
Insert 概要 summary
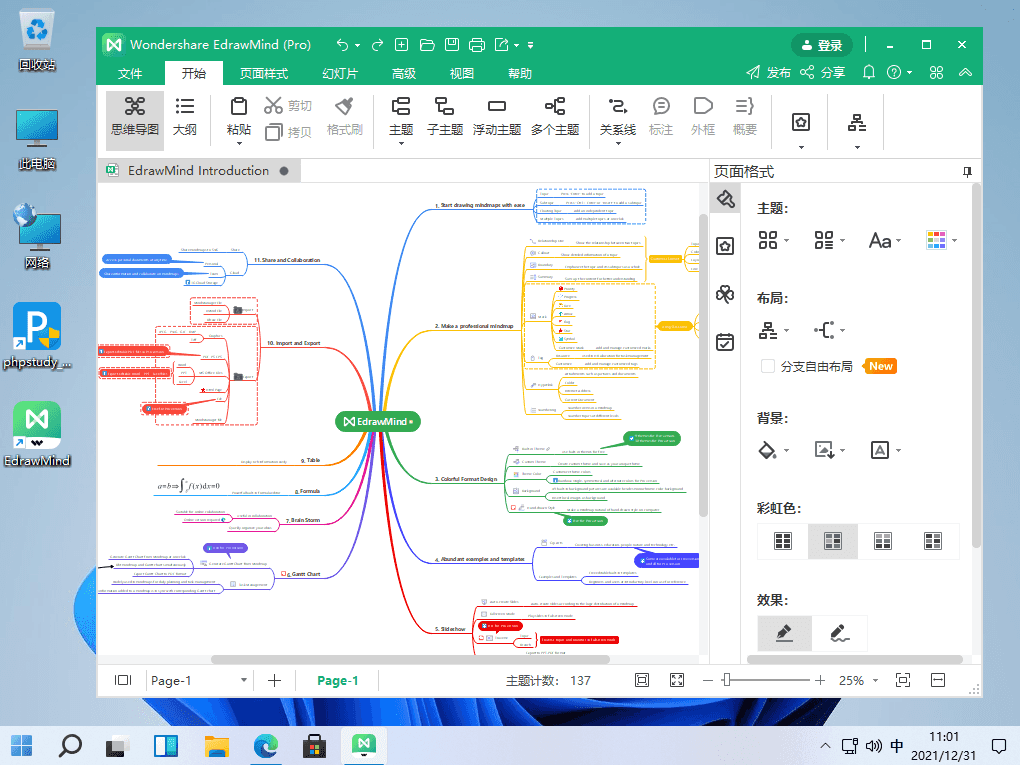coord(744,117)
